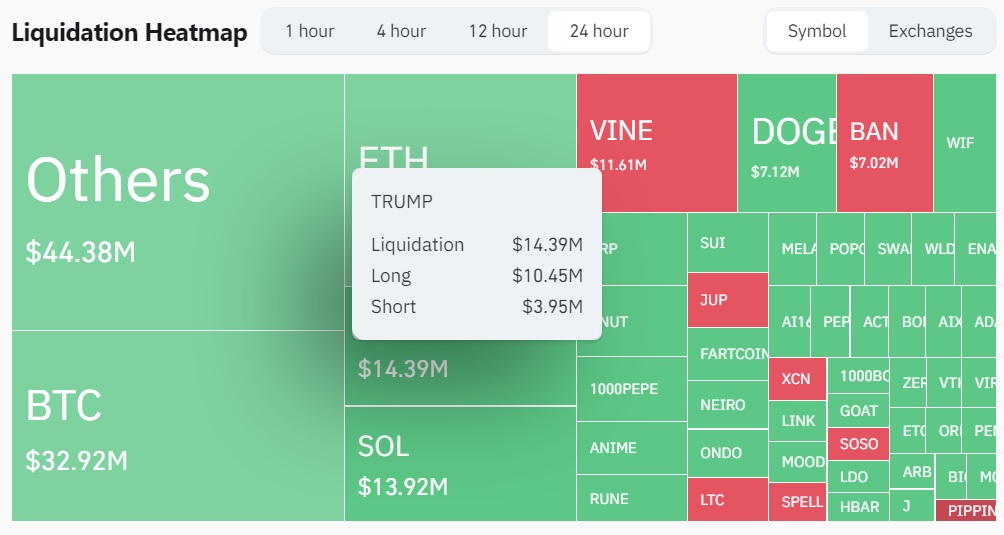Select the DOGE $7.12M tile
The width and height of the screenshot is (1004, 535).
coord(786,143)
